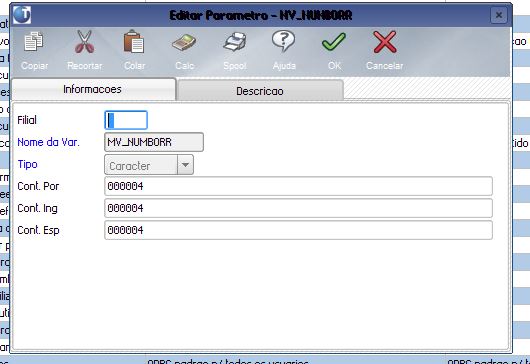Open the Calc calculator tool
Image resolution: width=530 pixels, height=364 pixels.
tap(184, 43)
